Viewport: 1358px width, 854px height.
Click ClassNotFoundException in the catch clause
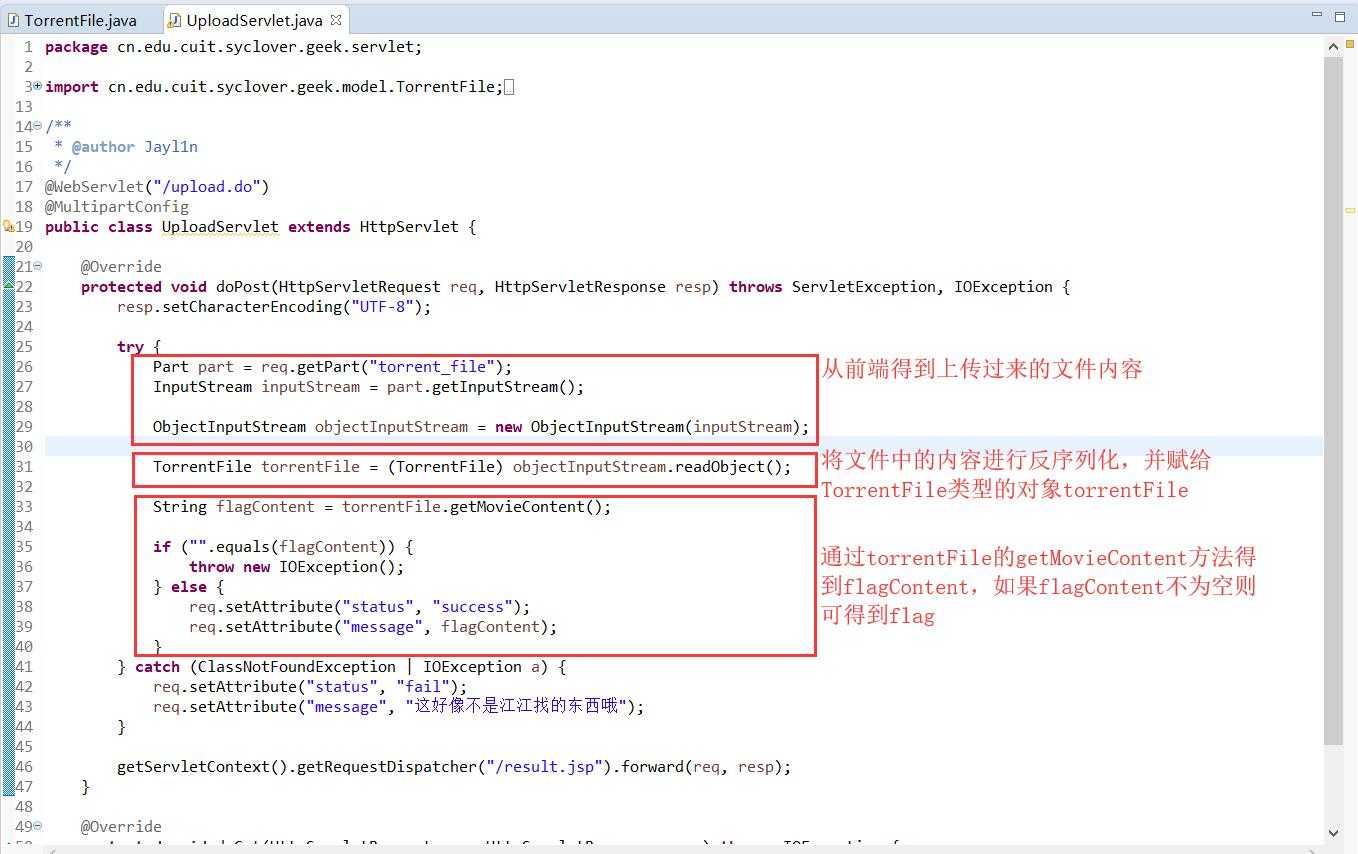point(297,667)
